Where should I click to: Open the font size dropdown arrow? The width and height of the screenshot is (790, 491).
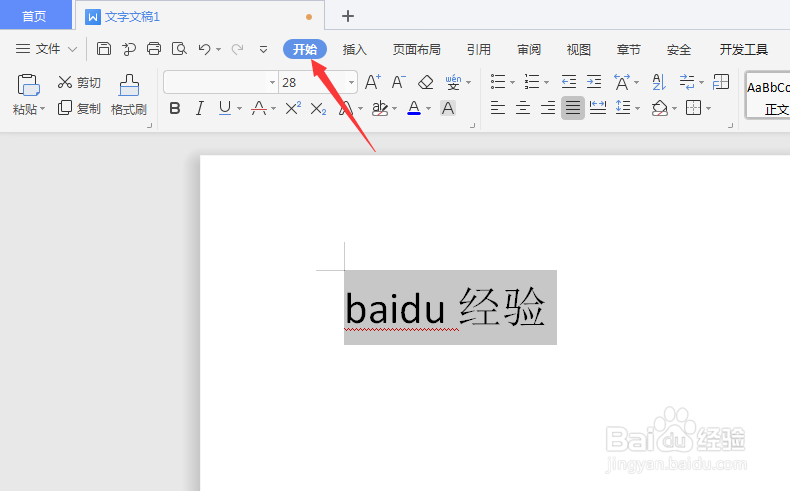click(x=351, y=82)
